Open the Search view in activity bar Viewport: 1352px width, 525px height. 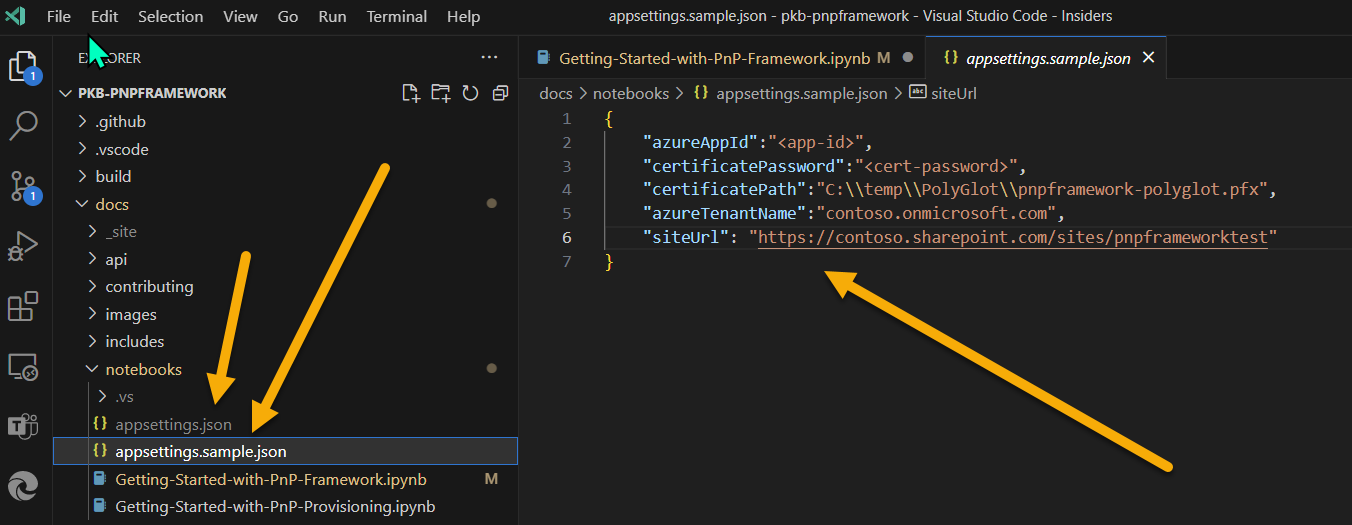coord(22,126)
